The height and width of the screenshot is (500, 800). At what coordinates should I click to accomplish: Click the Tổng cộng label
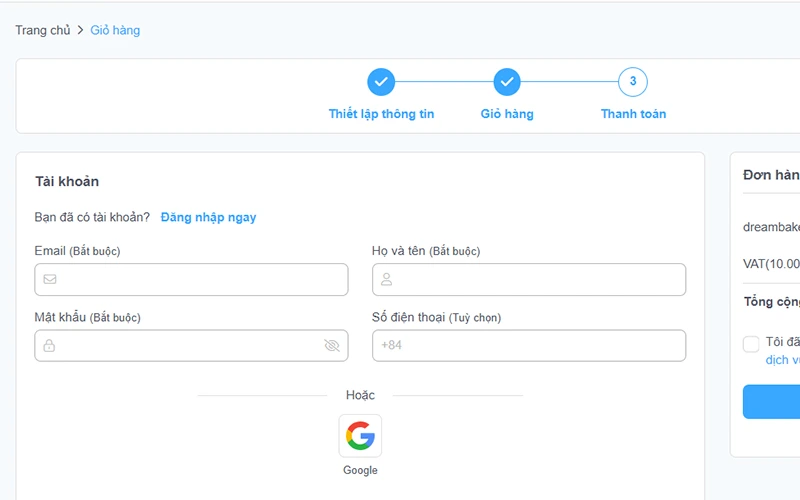click(771, 302)
